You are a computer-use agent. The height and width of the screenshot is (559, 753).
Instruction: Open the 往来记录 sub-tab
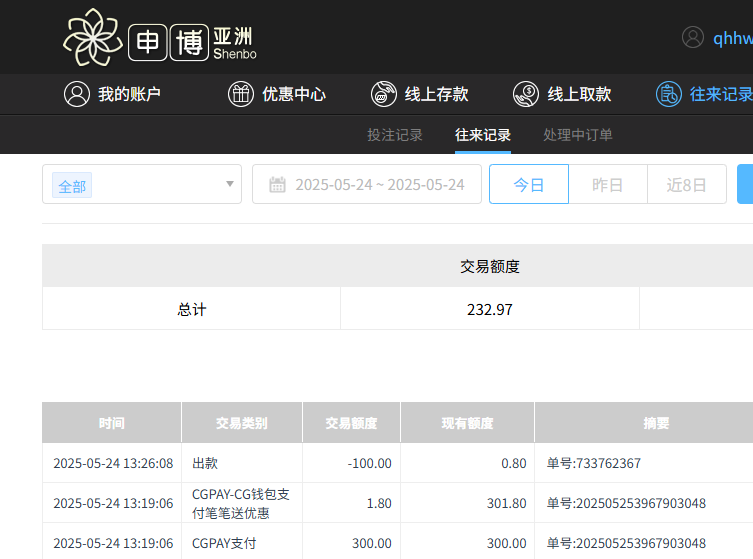pos(482,135)
